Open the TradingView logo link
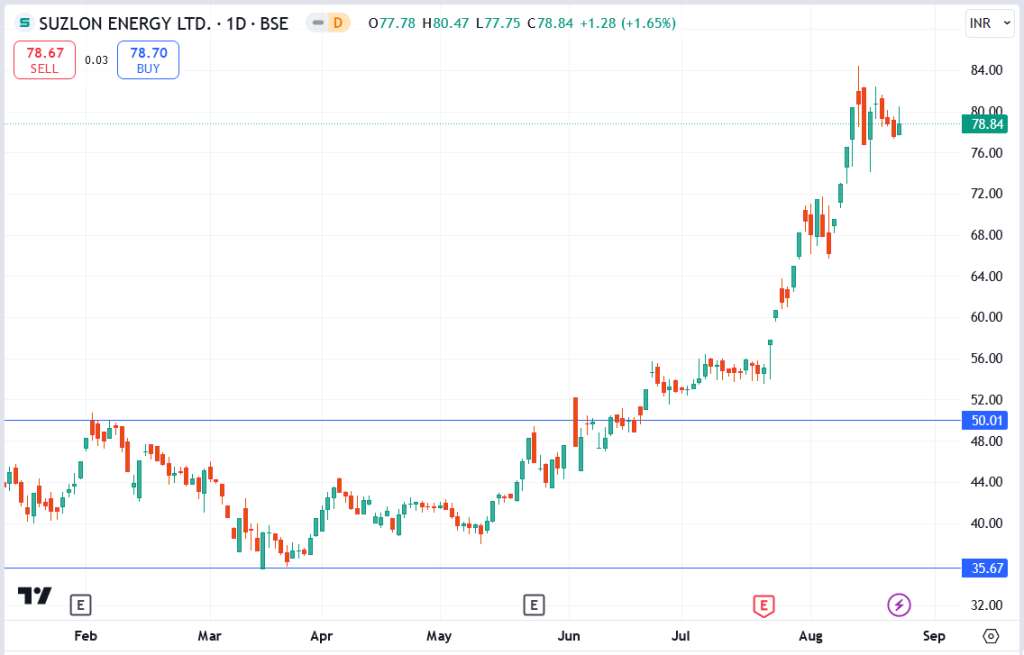 [x=35, y=596]
